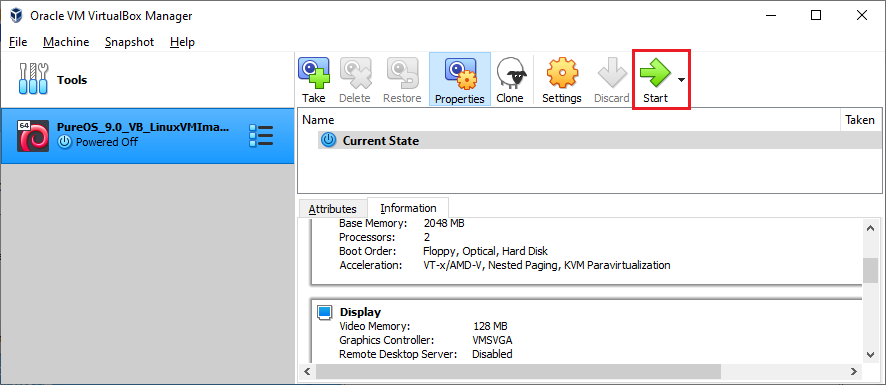This screenshot has height=385, width=886.
Task: Click the Discard state icon
Action: coord(612,73)
